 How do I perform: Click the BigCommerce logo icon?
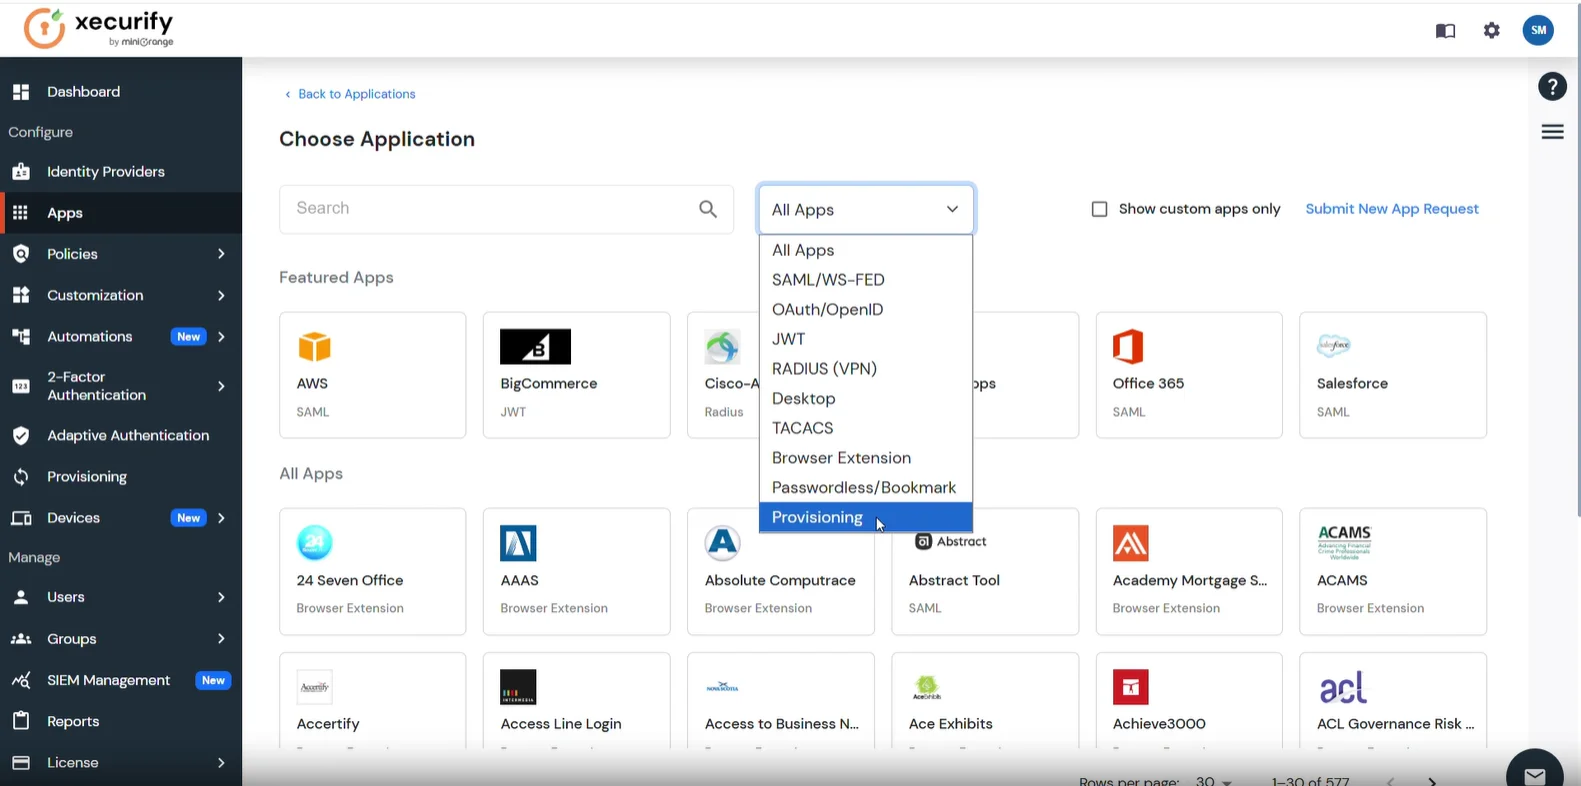tap(535, 347)
